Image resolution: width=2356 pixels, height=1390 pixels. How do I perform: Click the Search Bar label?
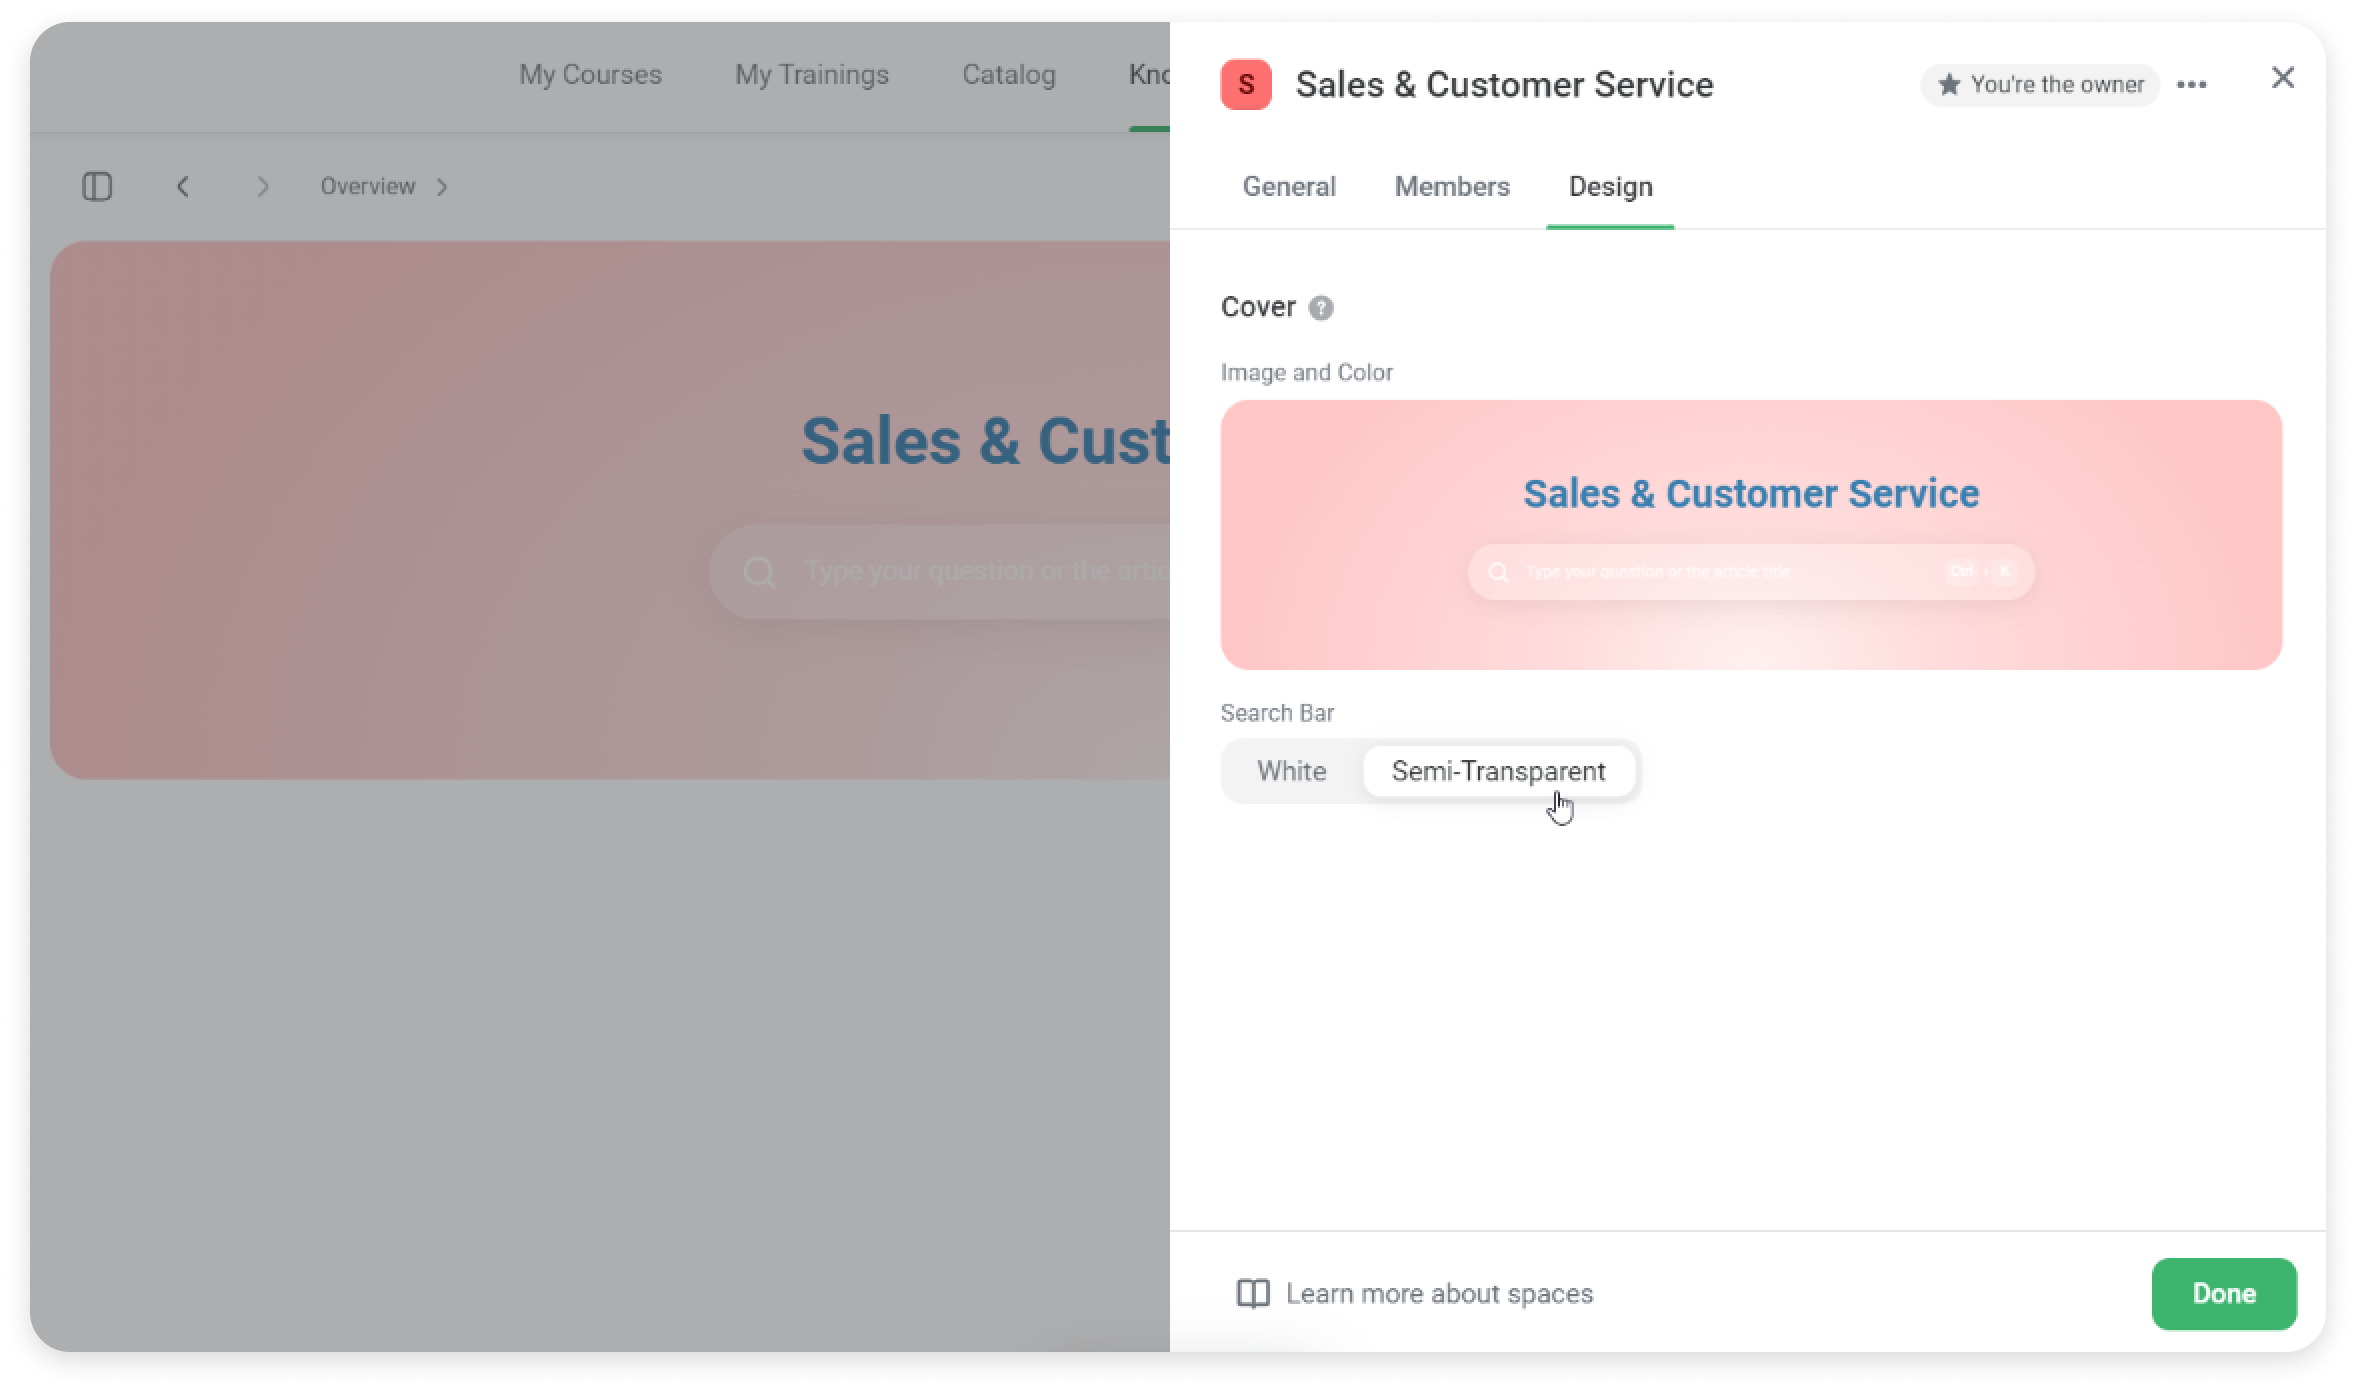pos(1277,712)
